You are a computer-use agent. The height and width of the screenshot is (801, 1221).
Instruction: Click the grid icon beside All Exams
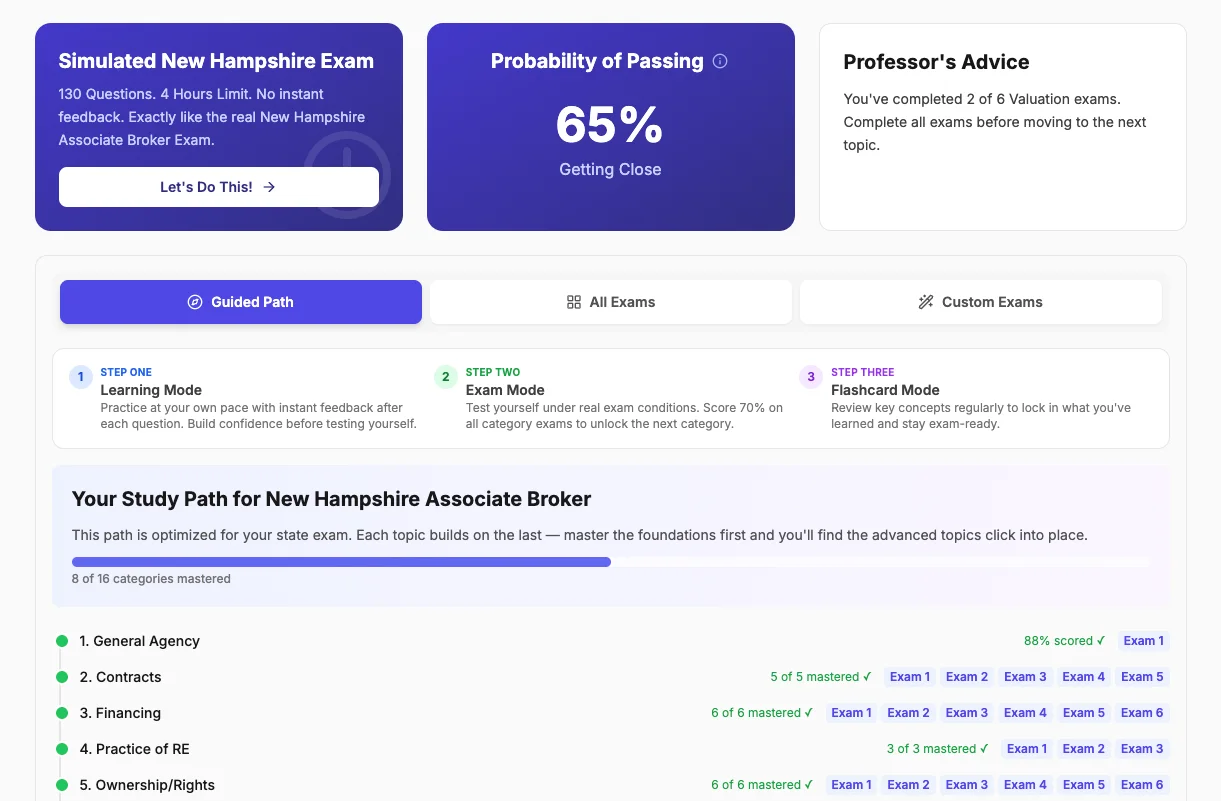pyautogui.click(x=572, y=301)
